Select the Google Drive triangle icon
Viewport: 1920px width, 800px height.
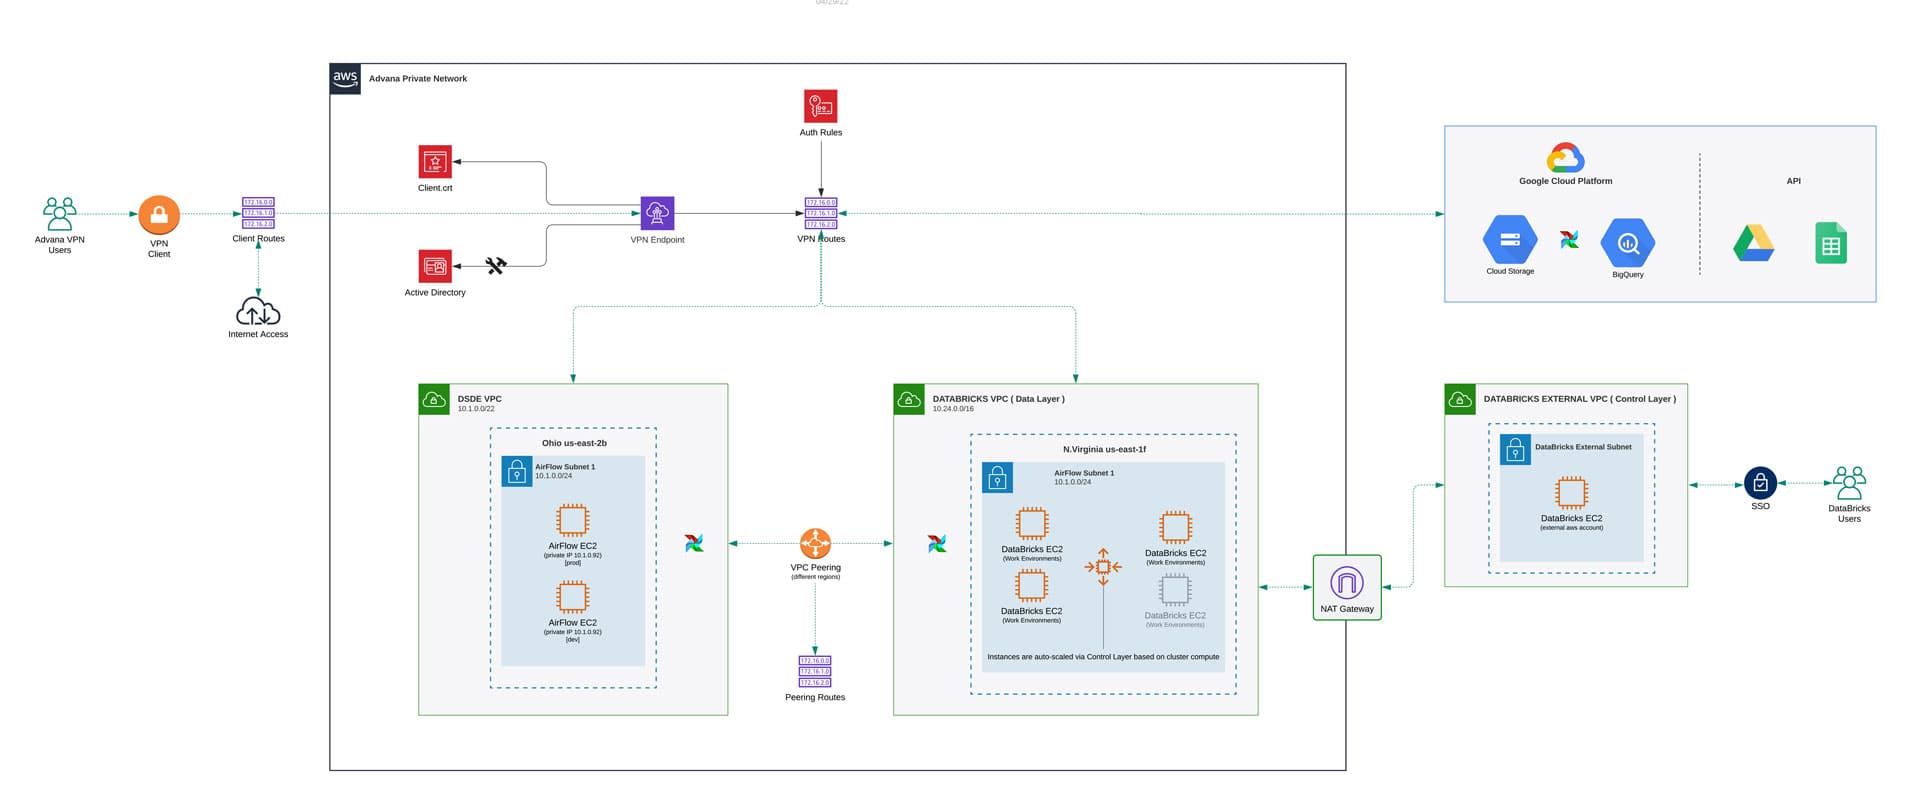(1754, 243)
